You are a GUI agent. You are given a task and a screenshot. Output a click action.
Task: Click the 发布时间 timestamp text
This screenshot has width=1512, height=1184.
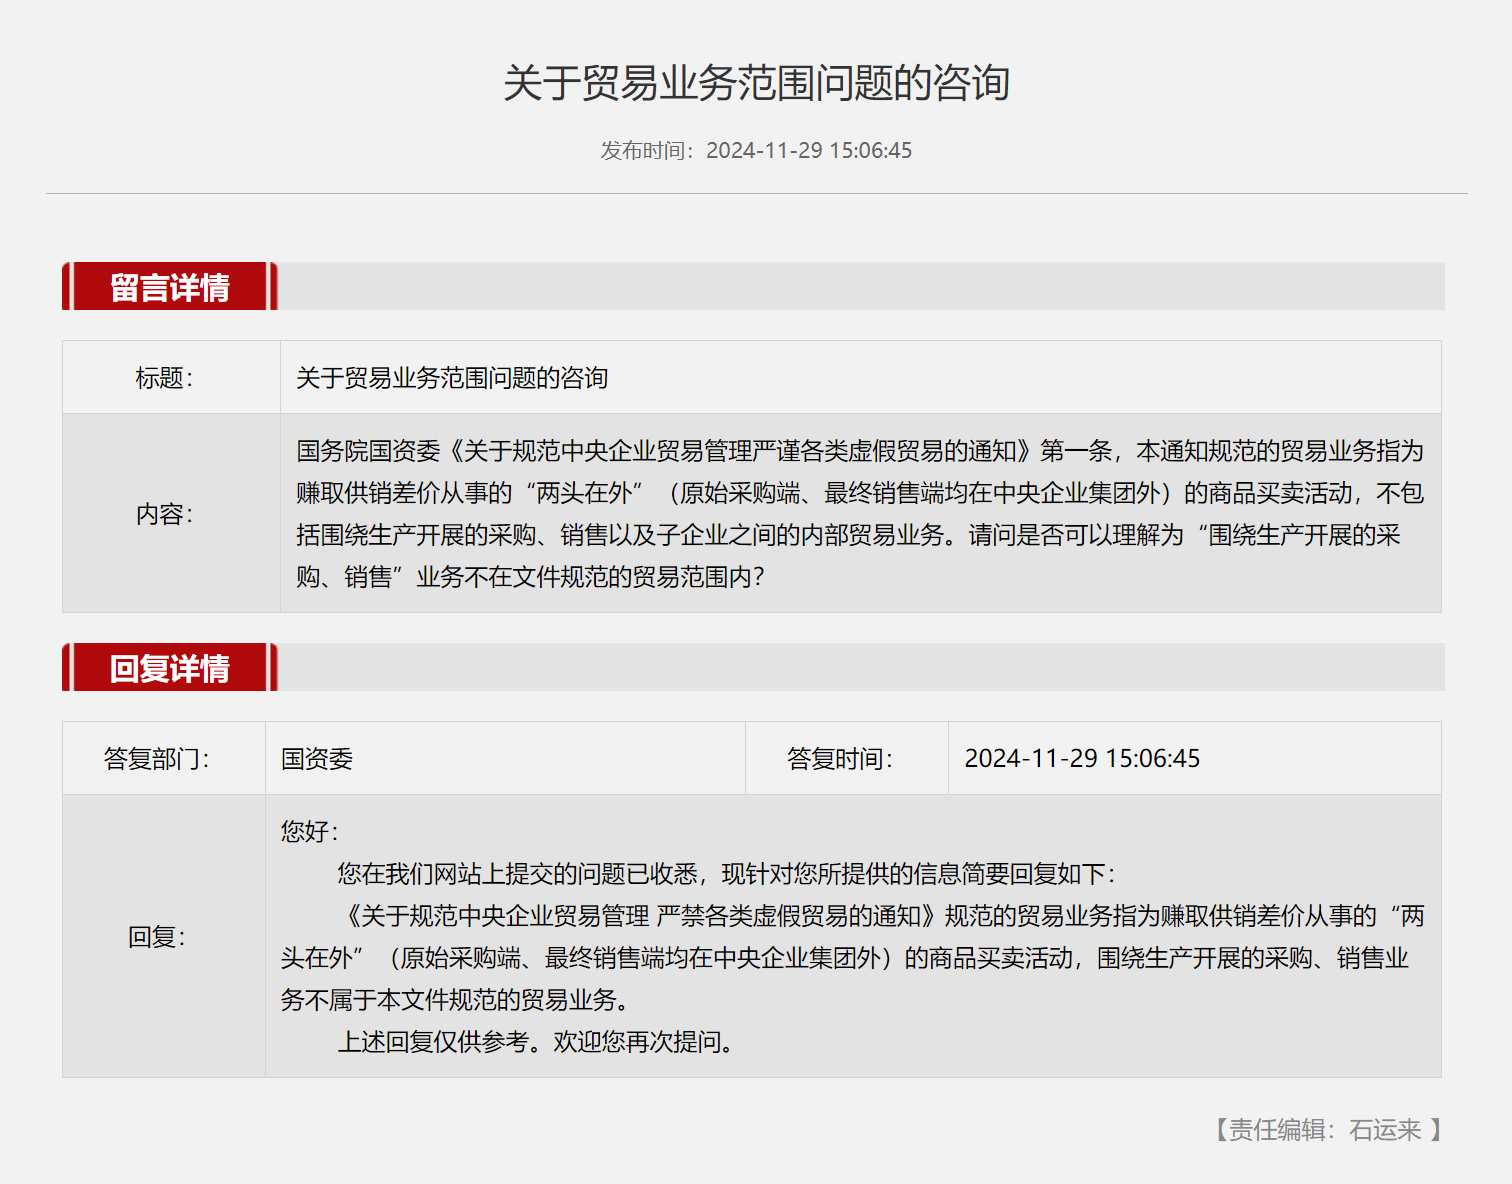click(x=756, y=150)
